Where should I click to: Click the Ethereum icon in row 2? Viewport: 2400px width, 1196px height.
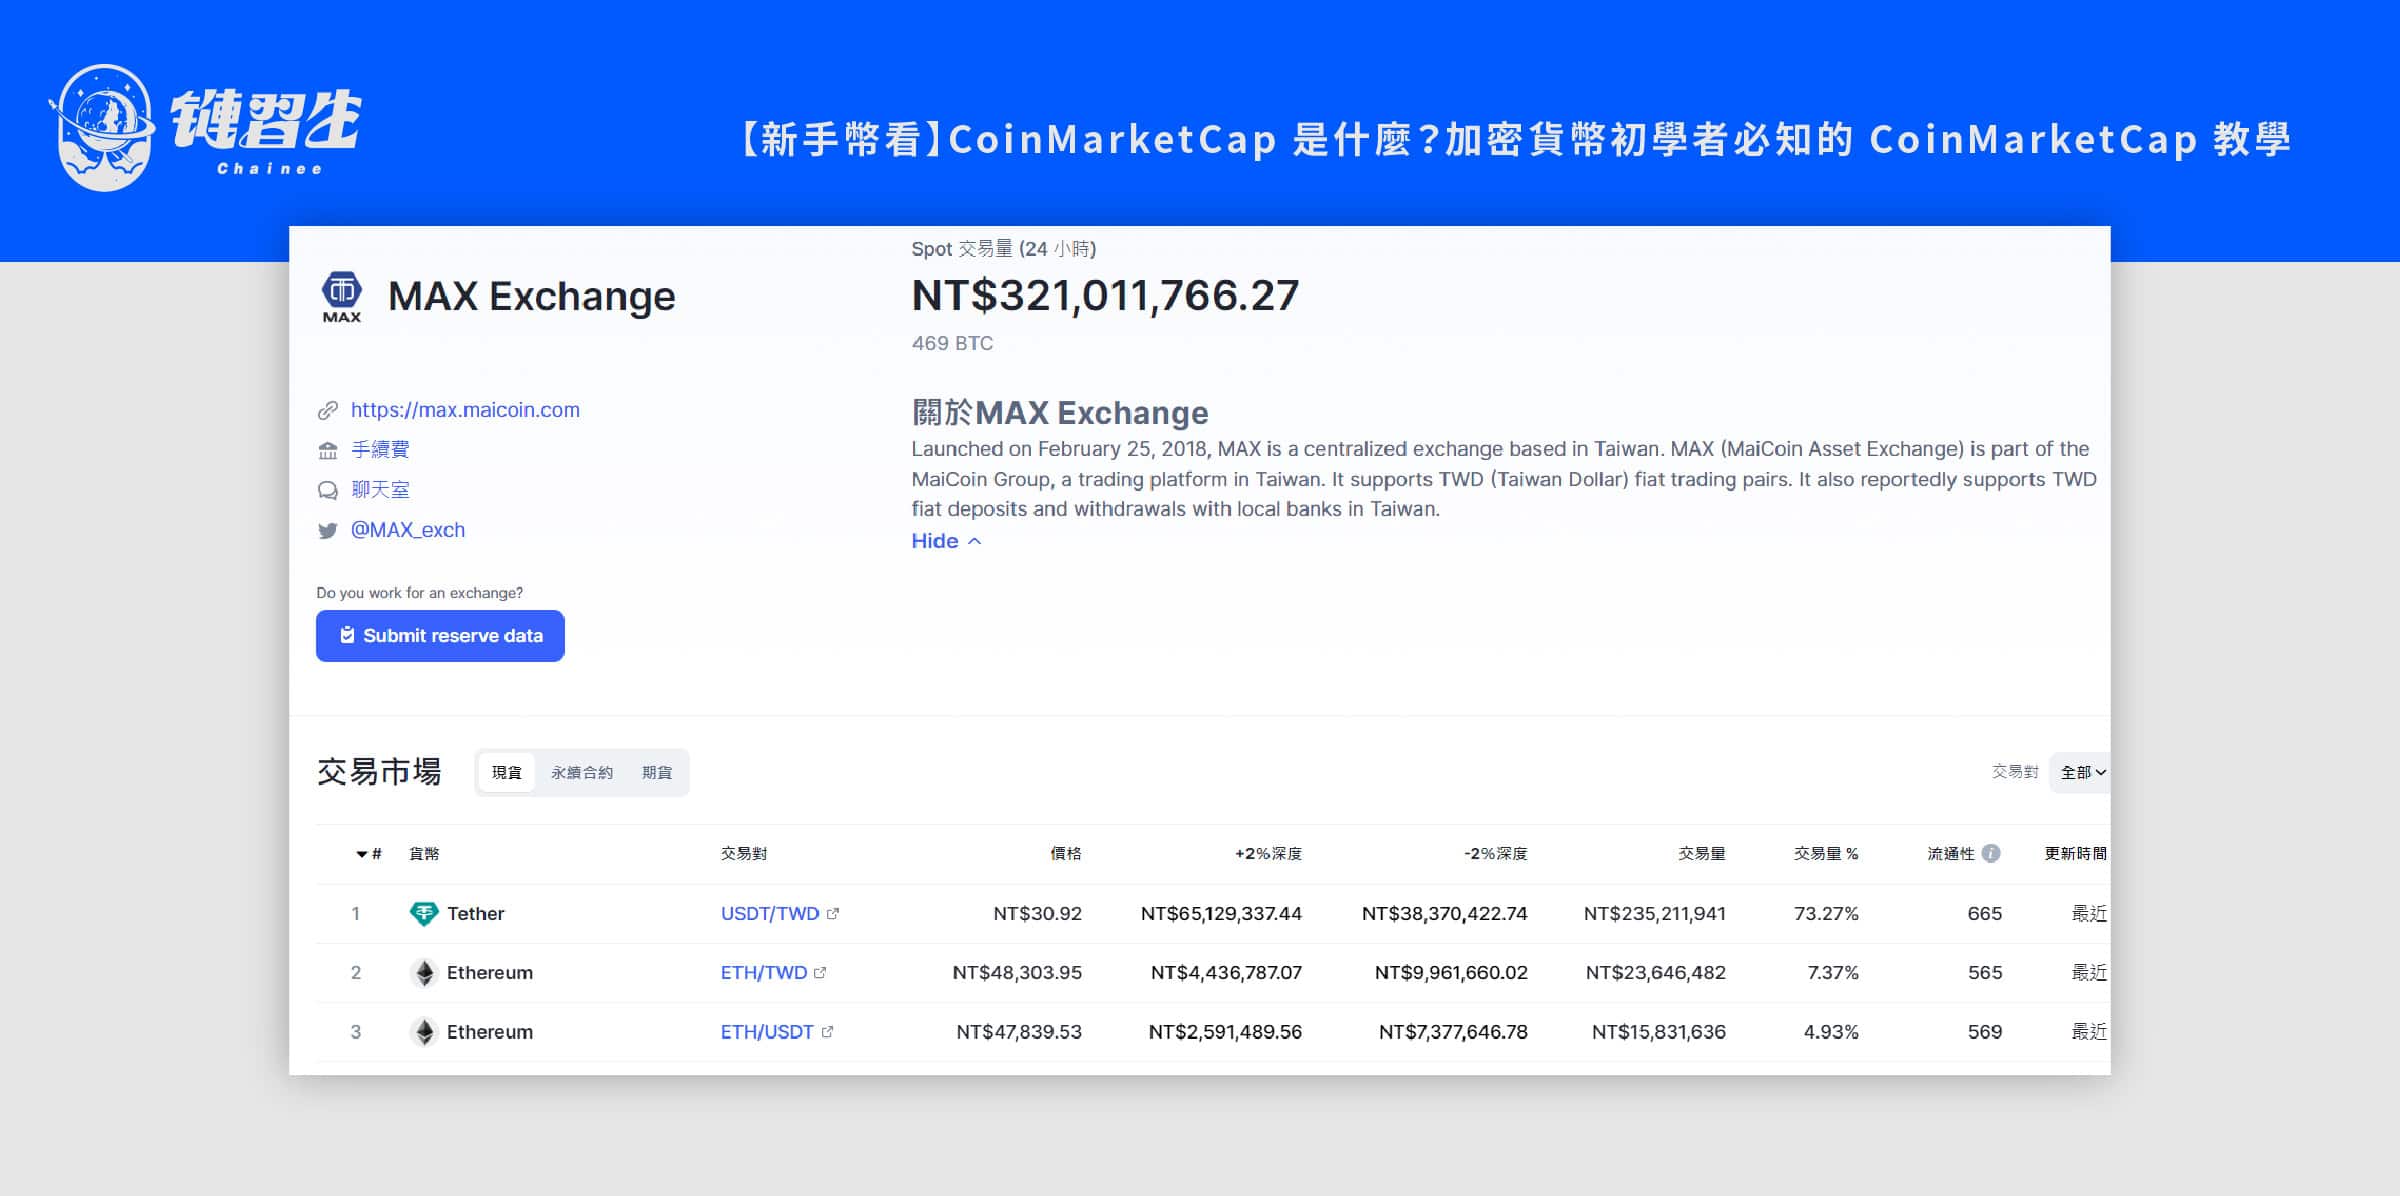tap(424, 973)
